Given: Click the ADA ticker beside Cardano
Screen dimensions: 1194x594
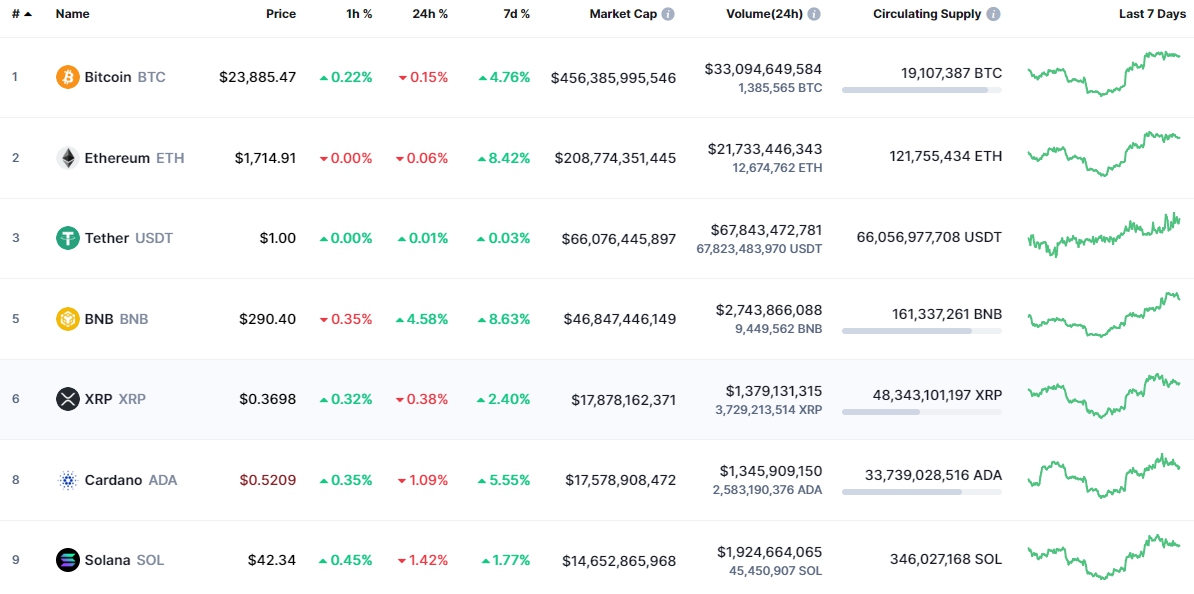Looking at the screenshot, I should point(163,480).
